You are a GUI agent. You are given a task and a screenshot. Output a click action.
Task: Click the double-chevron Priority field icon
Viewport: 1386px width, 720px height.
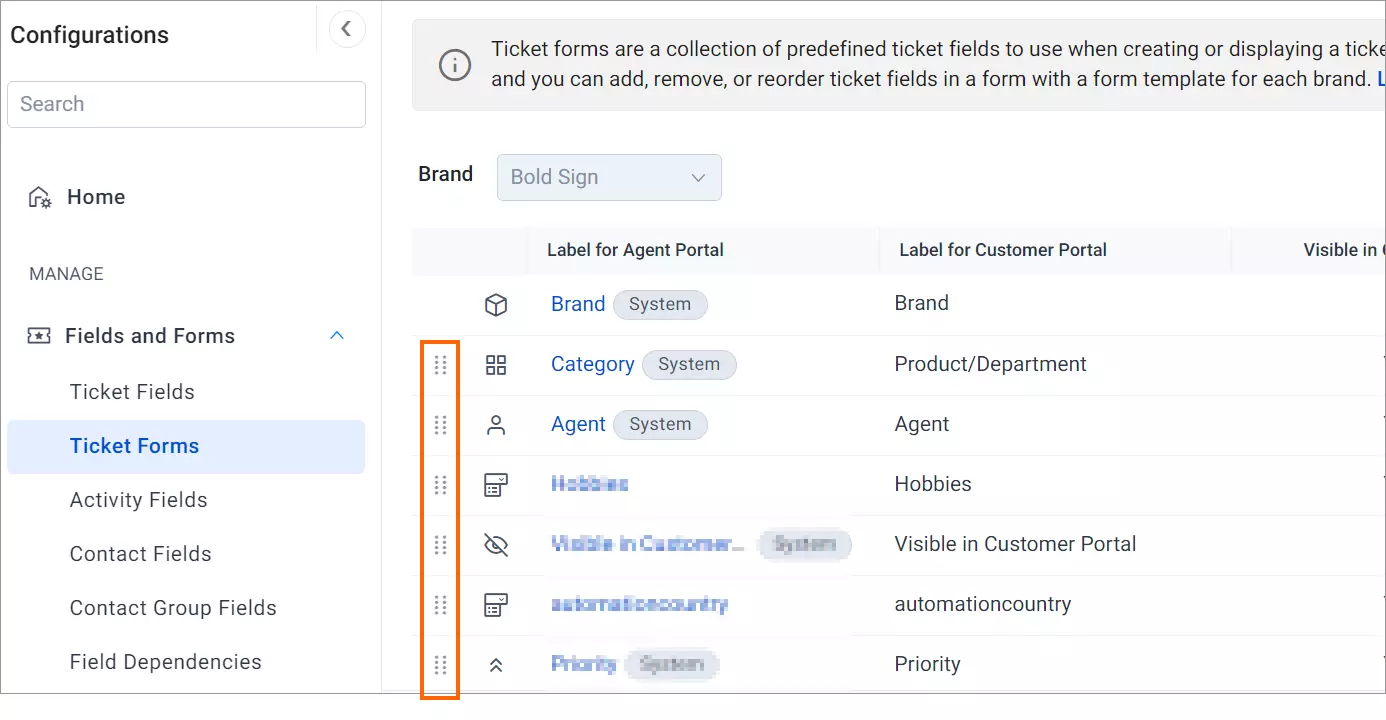click(x=496, y=665)
